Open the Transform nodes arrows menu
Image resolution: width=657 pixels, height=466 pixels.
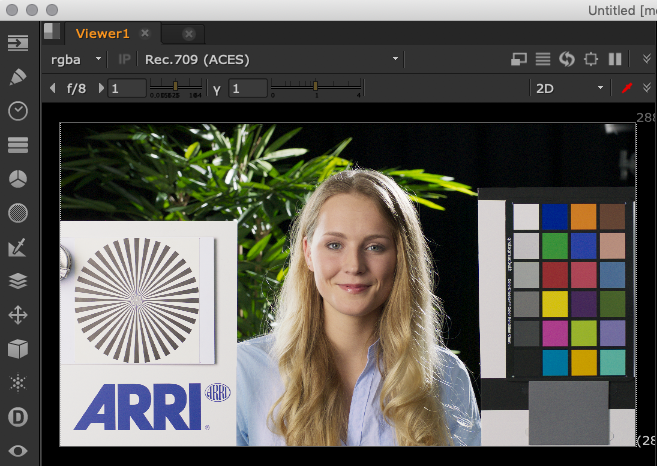[x=18, y=315]
